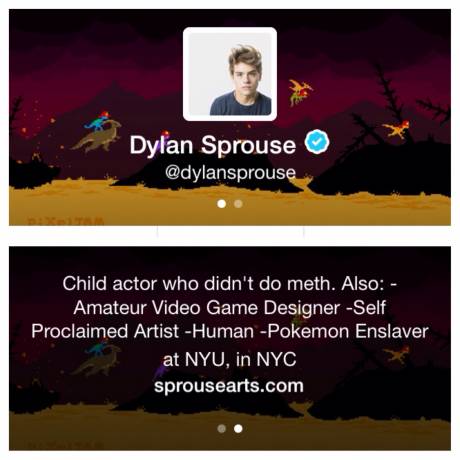Screen dimensions: 460x460
Task: Click the dimmed orange raptor behind the bio
Action: (396, 354)
